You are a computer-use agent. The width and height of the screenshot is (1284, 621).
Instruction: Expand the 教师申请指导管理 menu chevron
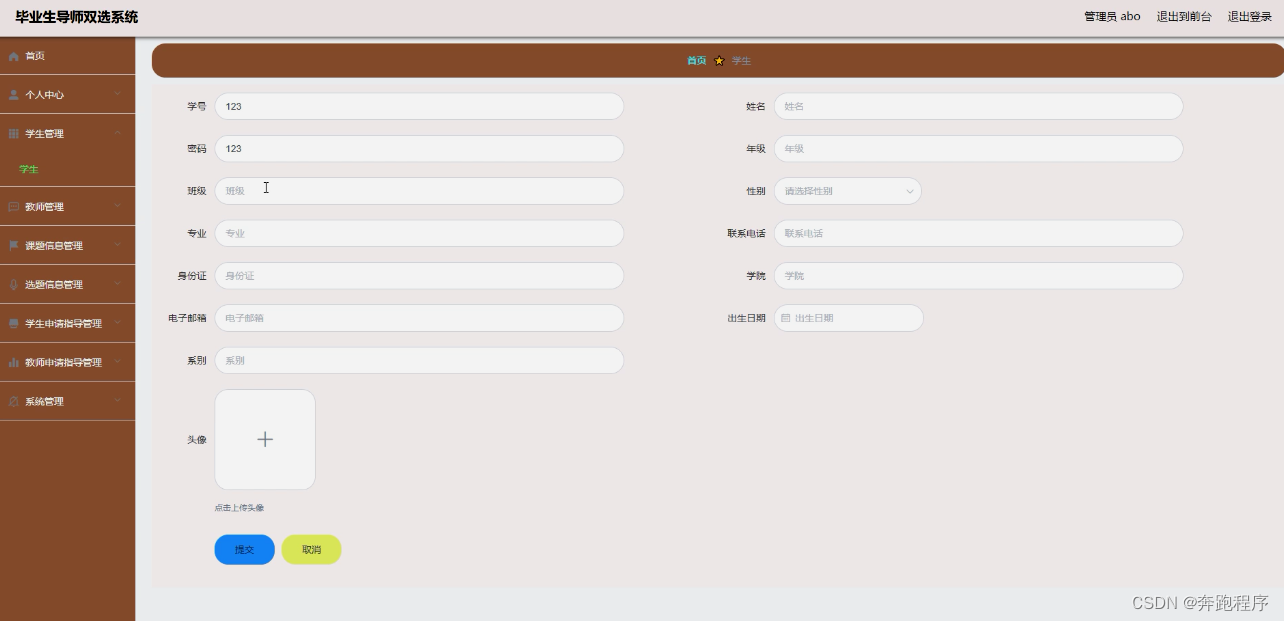(117, 363)
